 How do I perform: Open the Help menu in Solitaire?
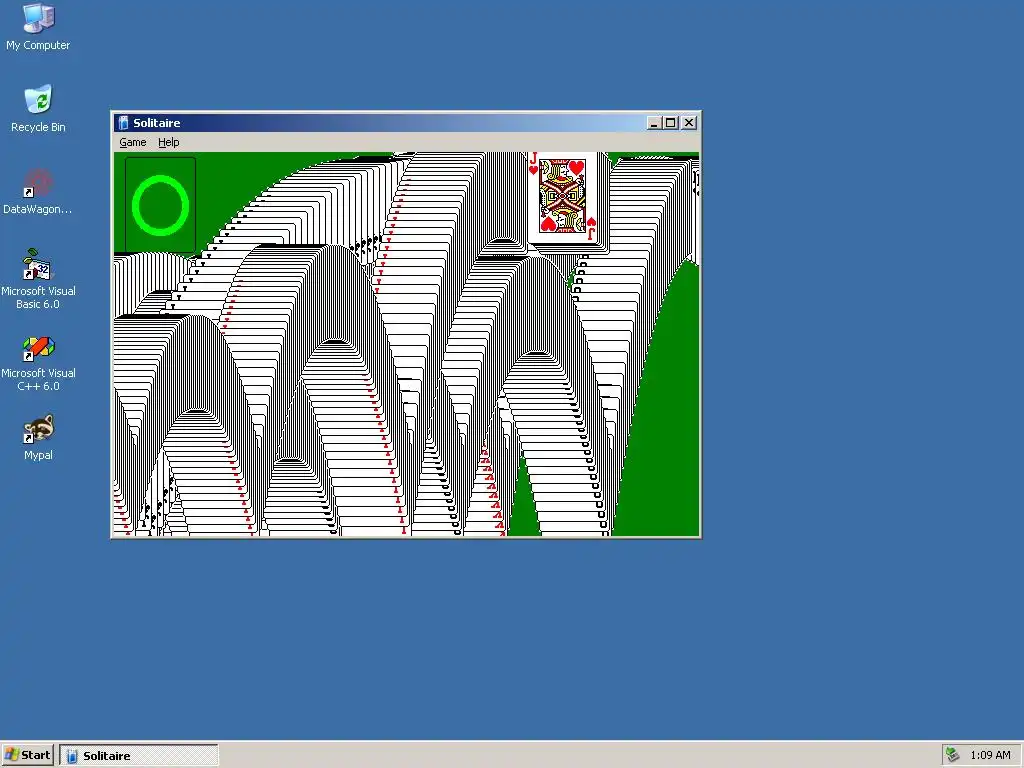click(168, 142)
